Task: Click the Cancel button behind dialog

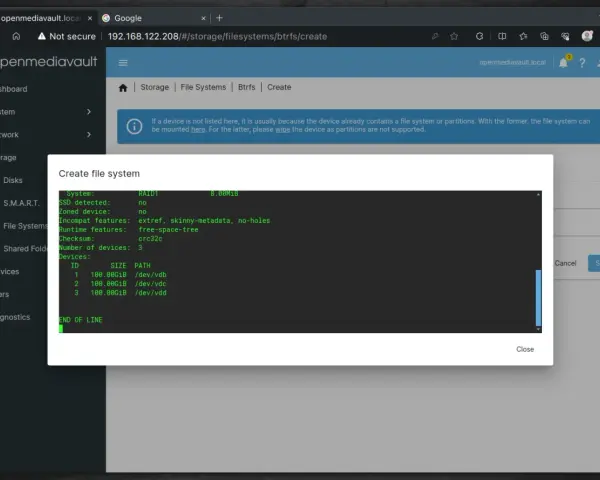Action: pyautogui.click(x=565, y=263)
